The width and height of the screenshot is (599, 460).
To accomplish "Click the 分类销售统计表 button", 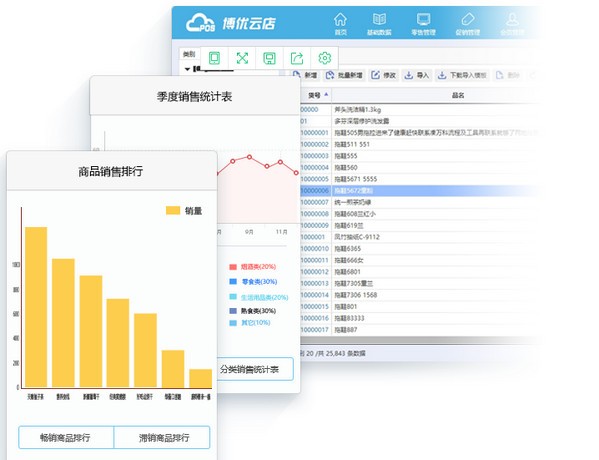I will (255, 369).
